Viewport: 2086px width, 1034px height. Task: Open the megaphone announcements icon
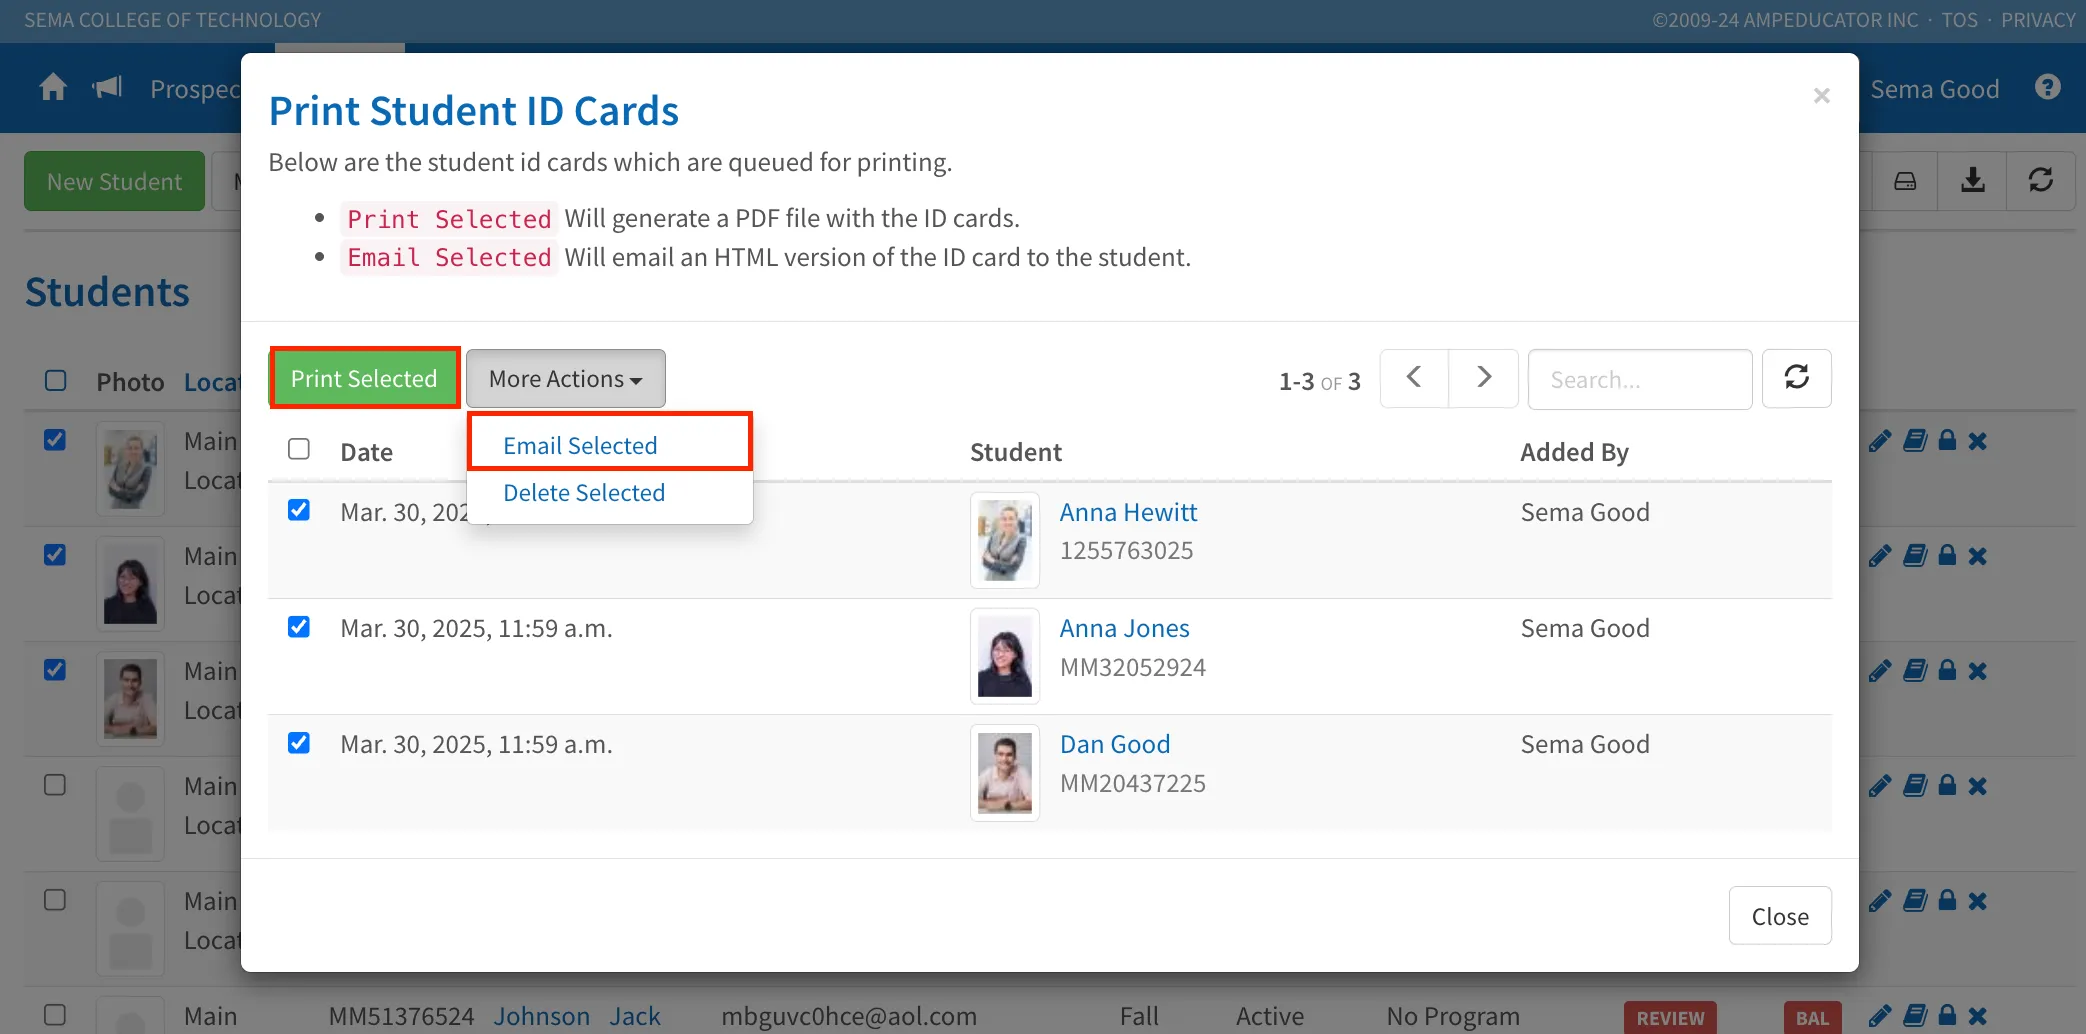click(x=107, y=88)
